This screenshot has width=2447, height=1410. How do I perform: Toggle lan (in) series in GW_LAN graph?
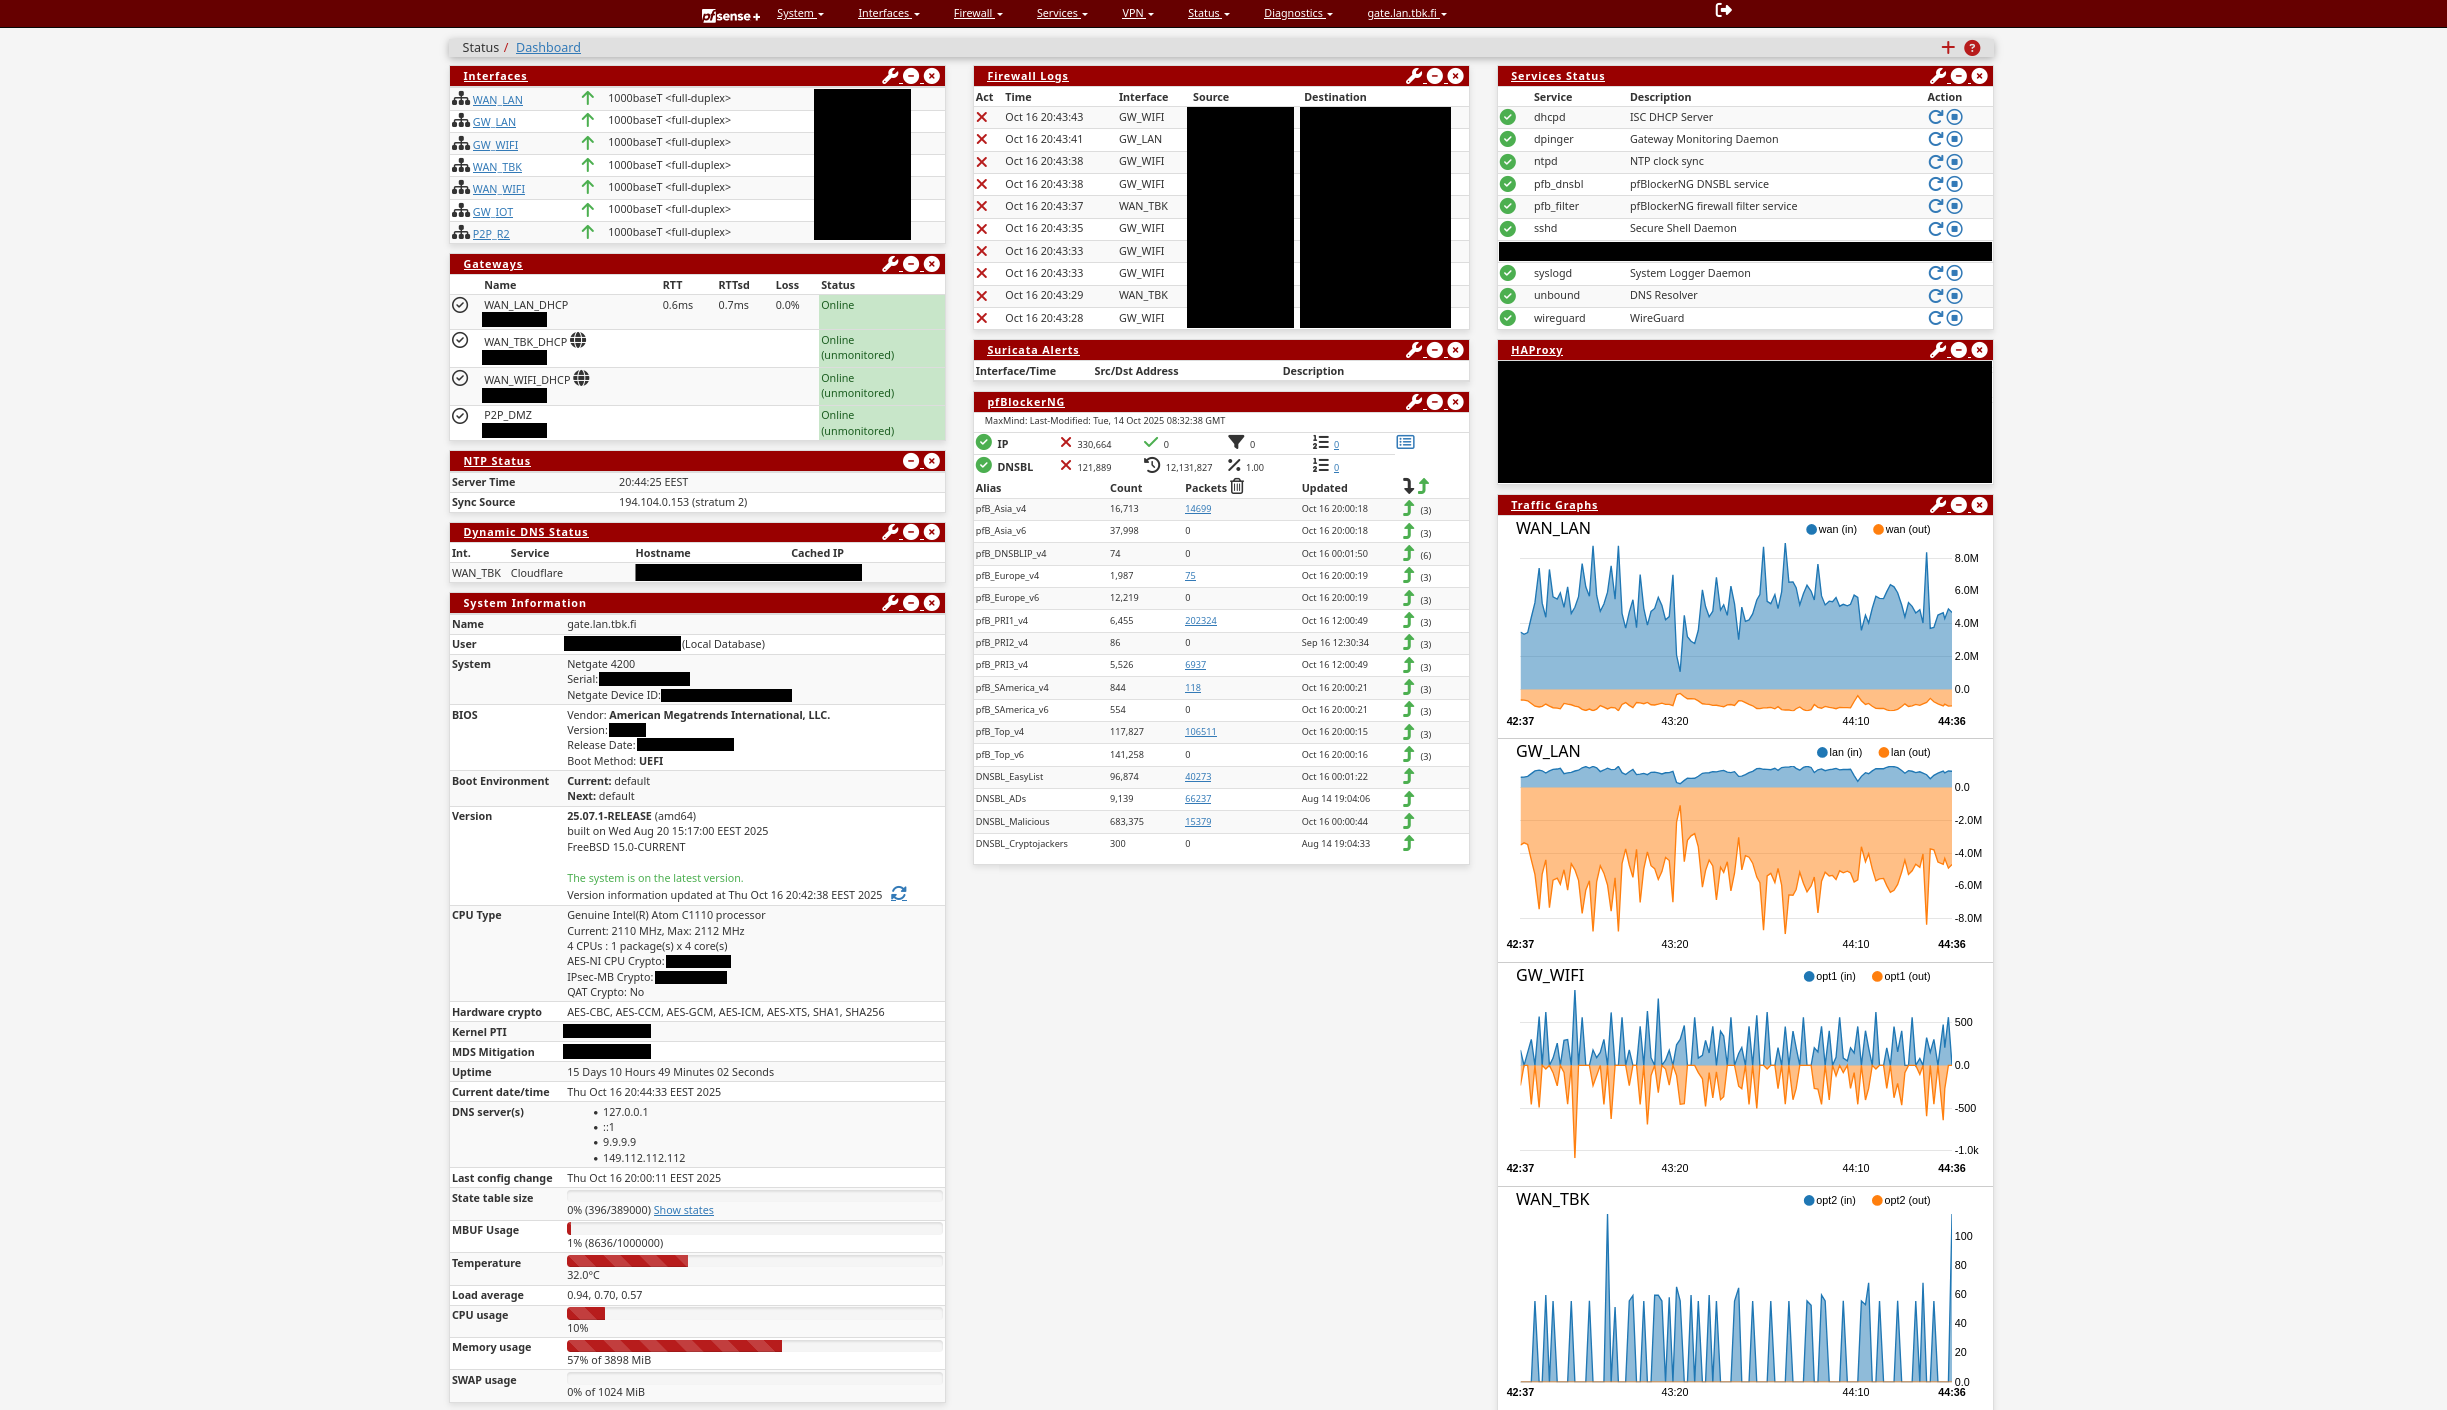click(1840, 752)
